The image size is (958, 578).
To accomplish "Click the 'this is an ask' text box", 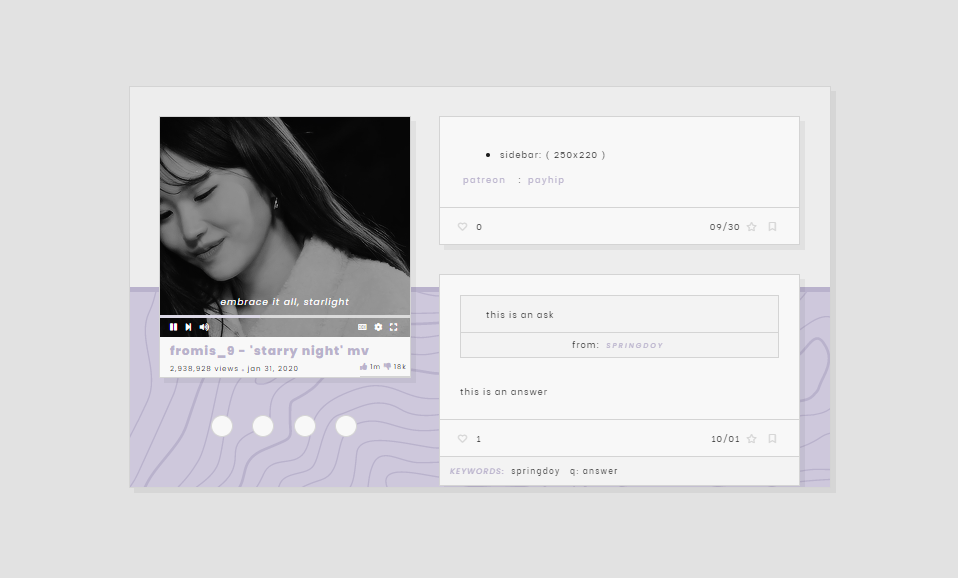I will [x=619, y=314].
